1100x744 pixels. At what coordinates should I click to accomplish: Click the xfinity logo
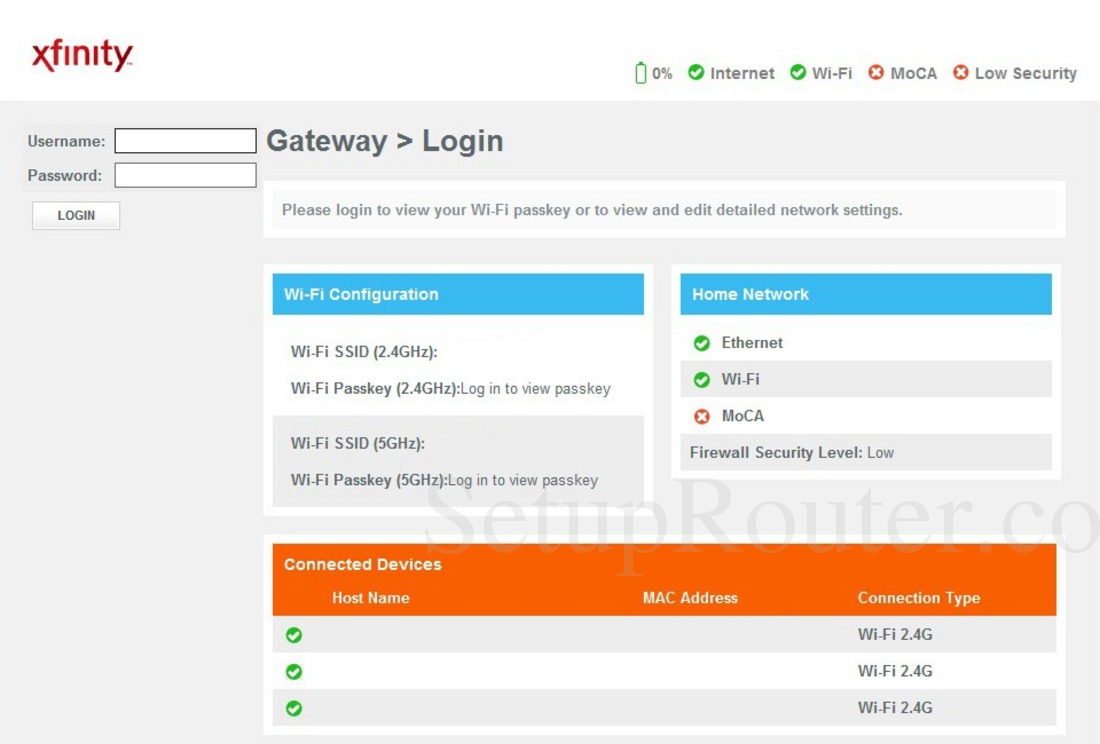point(83,55)
